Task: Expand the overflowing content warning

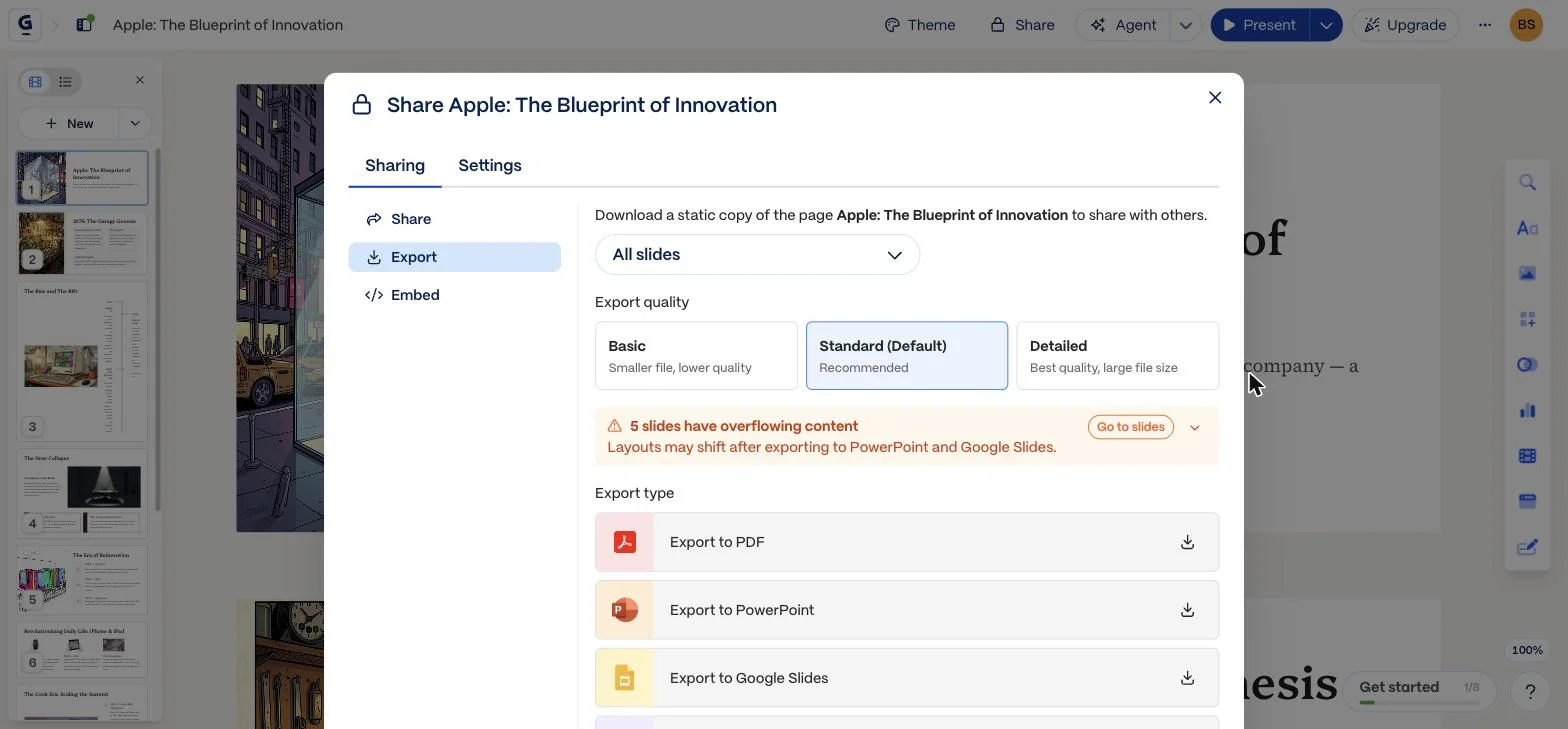Action: point(1195,428)
